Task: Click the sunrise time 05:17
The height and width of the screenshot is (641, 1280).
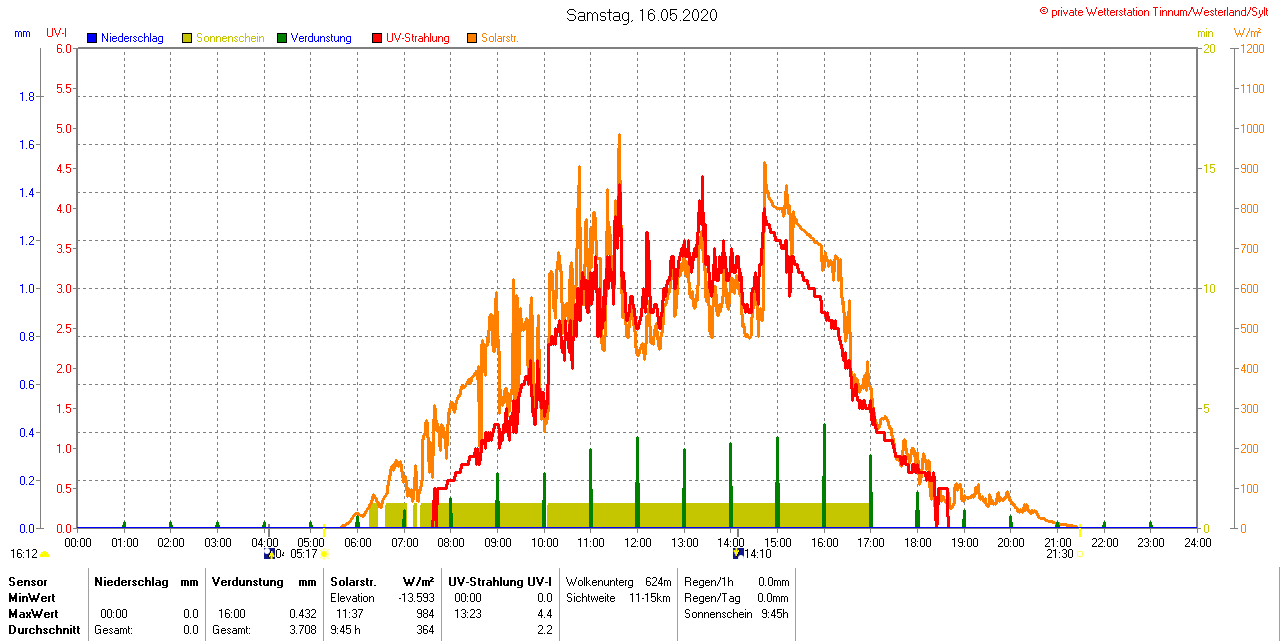Action: point(304,554)
